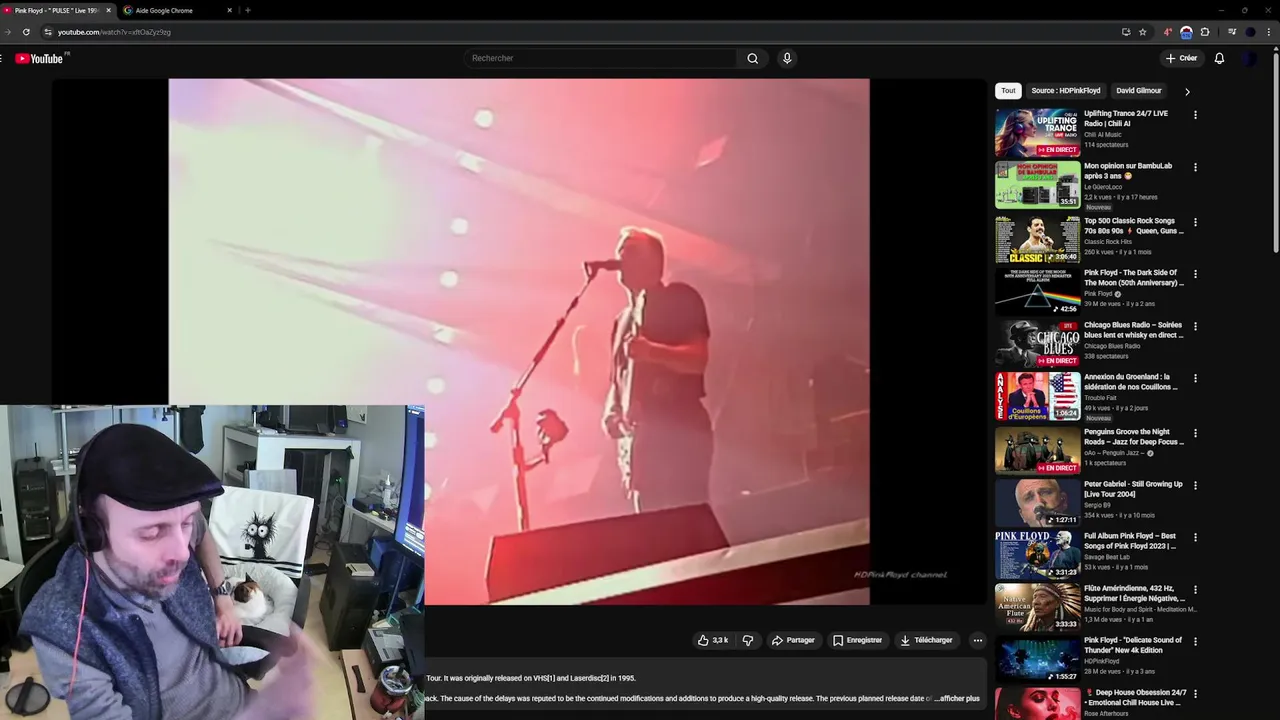Expand description with ...afficher plus
The width and height of the screenshot is (1280, 720).
957,699
